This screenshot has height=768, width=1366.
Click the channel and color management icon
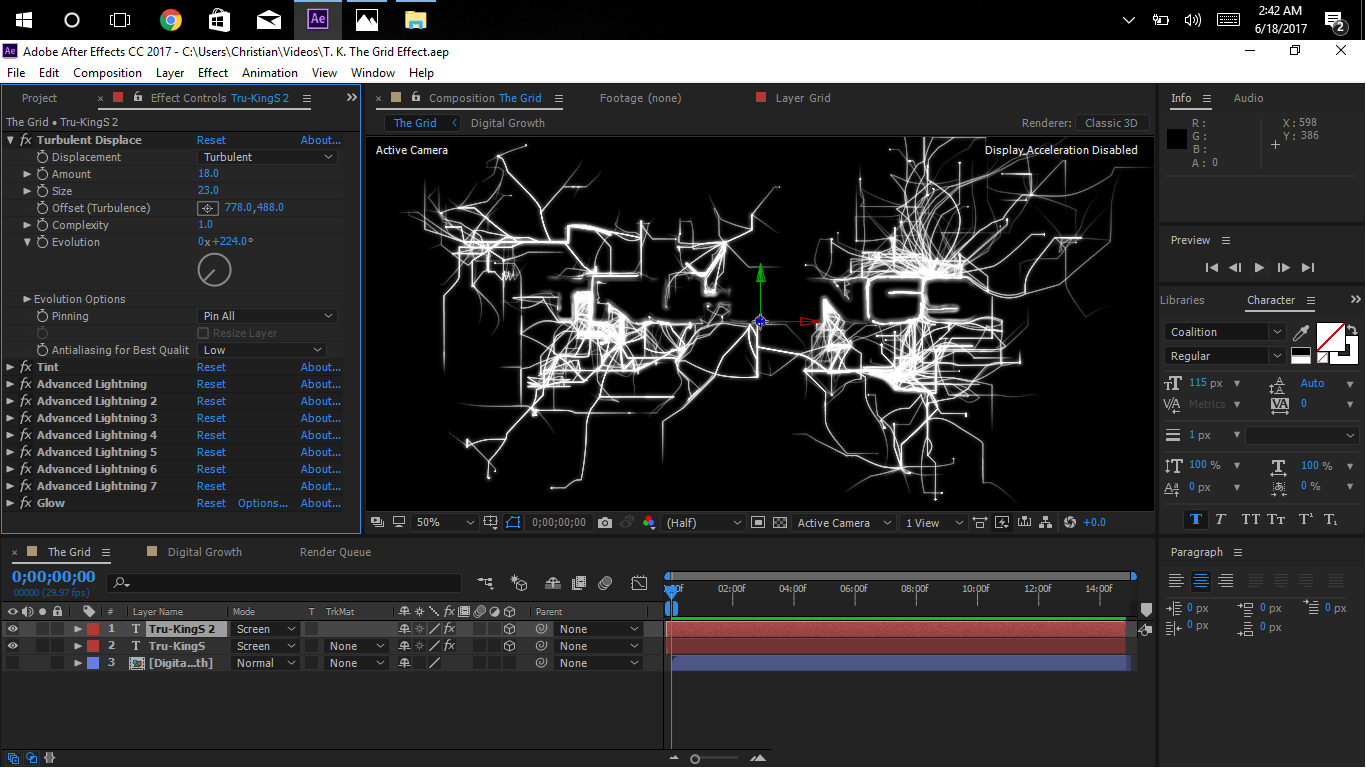649,523
